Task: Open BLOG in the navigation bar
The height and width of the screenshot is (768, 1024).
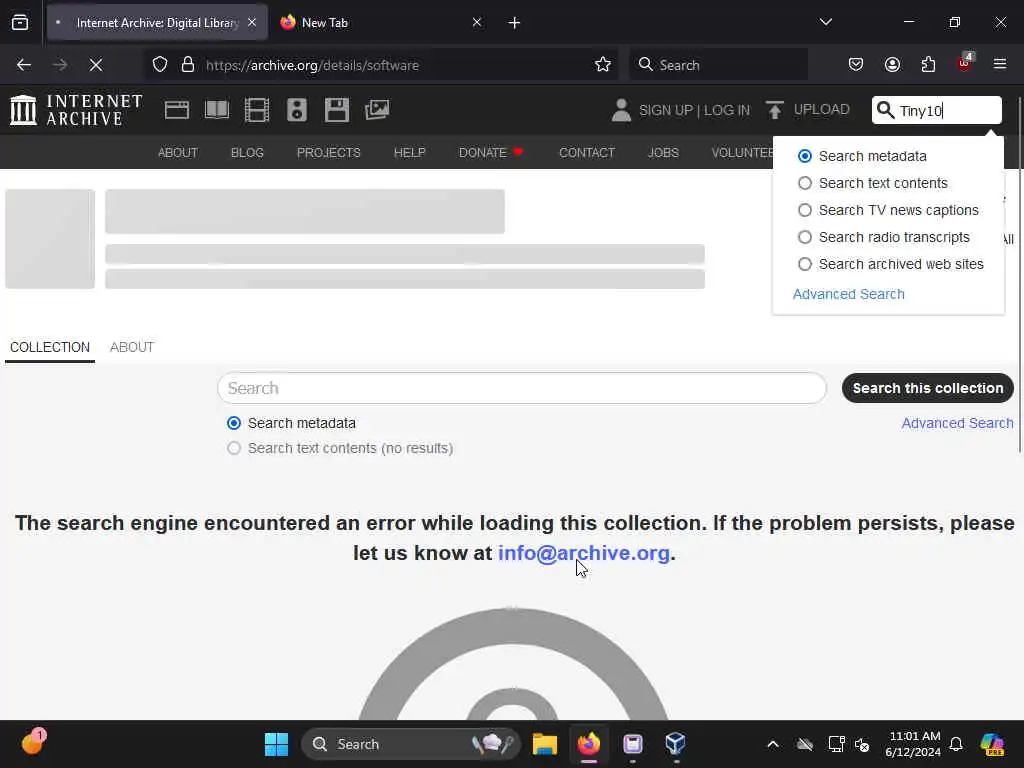Action: point(247,153)
